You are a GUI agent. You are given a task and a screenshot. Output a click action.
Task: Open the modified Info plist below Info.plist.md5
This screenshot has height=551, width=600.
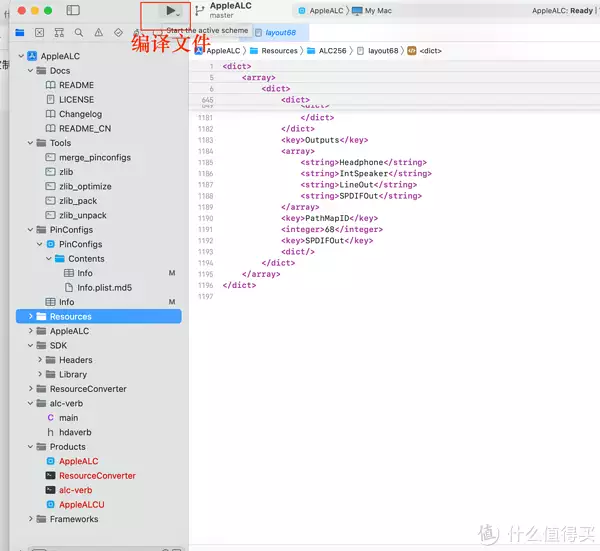66,302
